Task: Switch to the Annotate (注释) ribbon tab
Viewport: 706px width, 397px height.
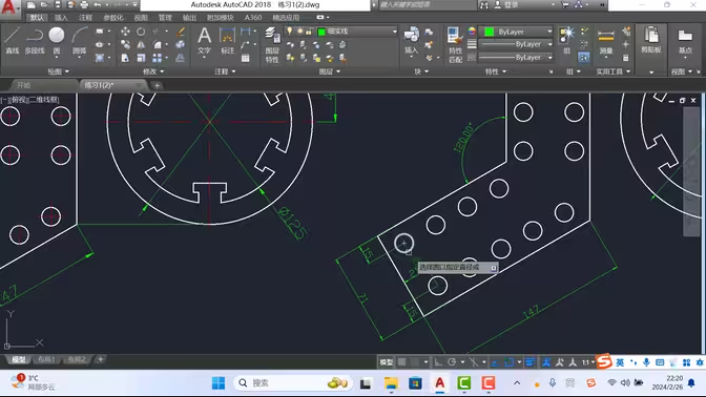Action: pos(85,18)
